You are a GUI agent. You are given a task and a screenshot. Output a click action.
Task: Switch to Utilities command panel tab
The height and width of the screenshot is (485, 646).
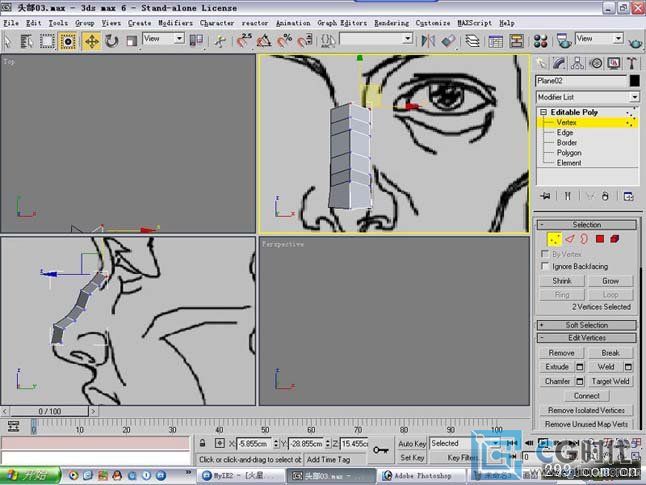click(x=632, y=63)
